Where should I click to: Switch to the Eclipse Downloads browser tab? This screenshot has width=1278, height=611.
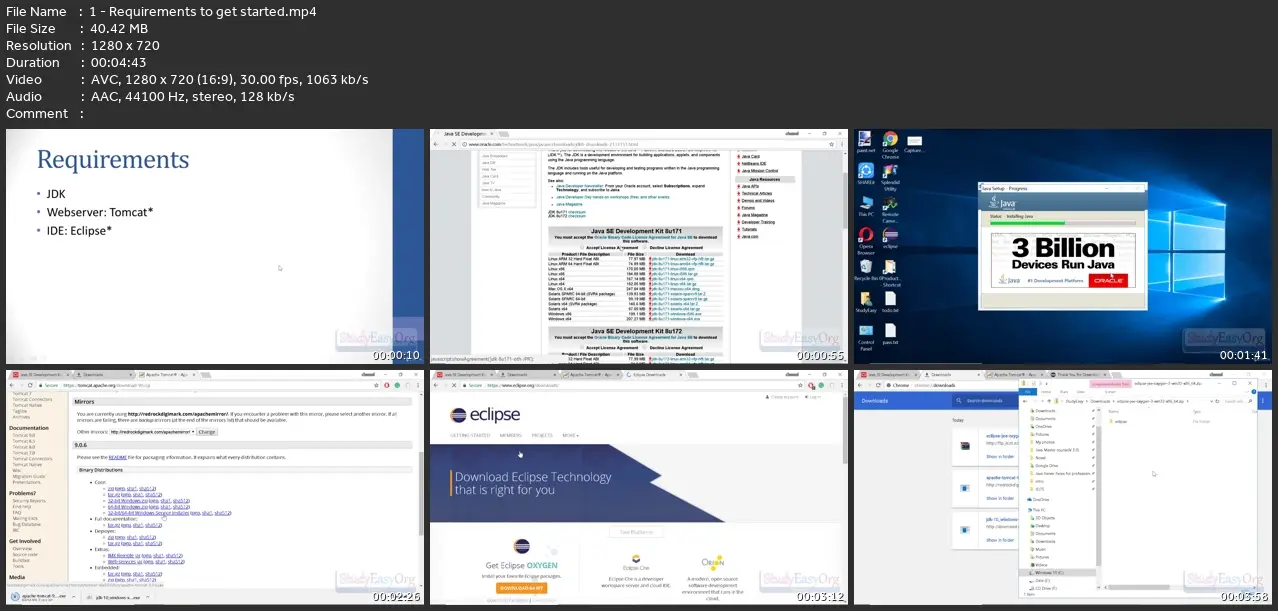pos(654,375)
